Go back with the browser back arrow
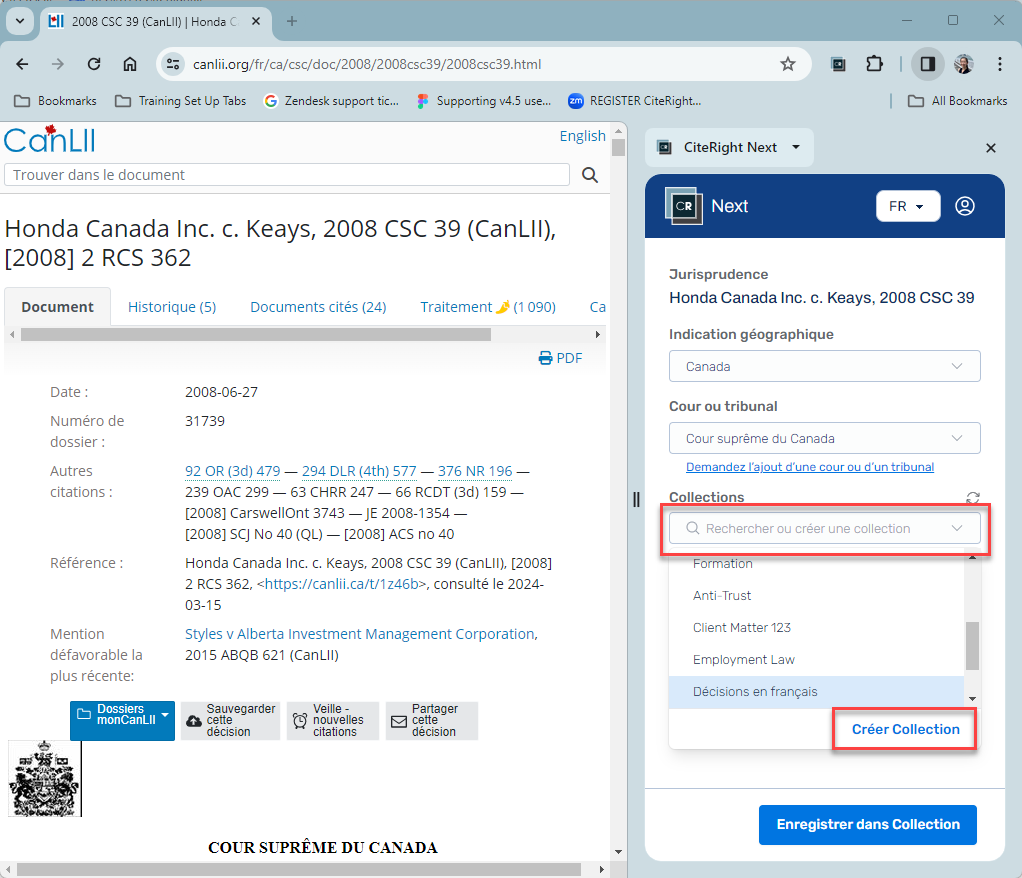Viewport: 1022px width, 878px height. (x=22, y=64)
